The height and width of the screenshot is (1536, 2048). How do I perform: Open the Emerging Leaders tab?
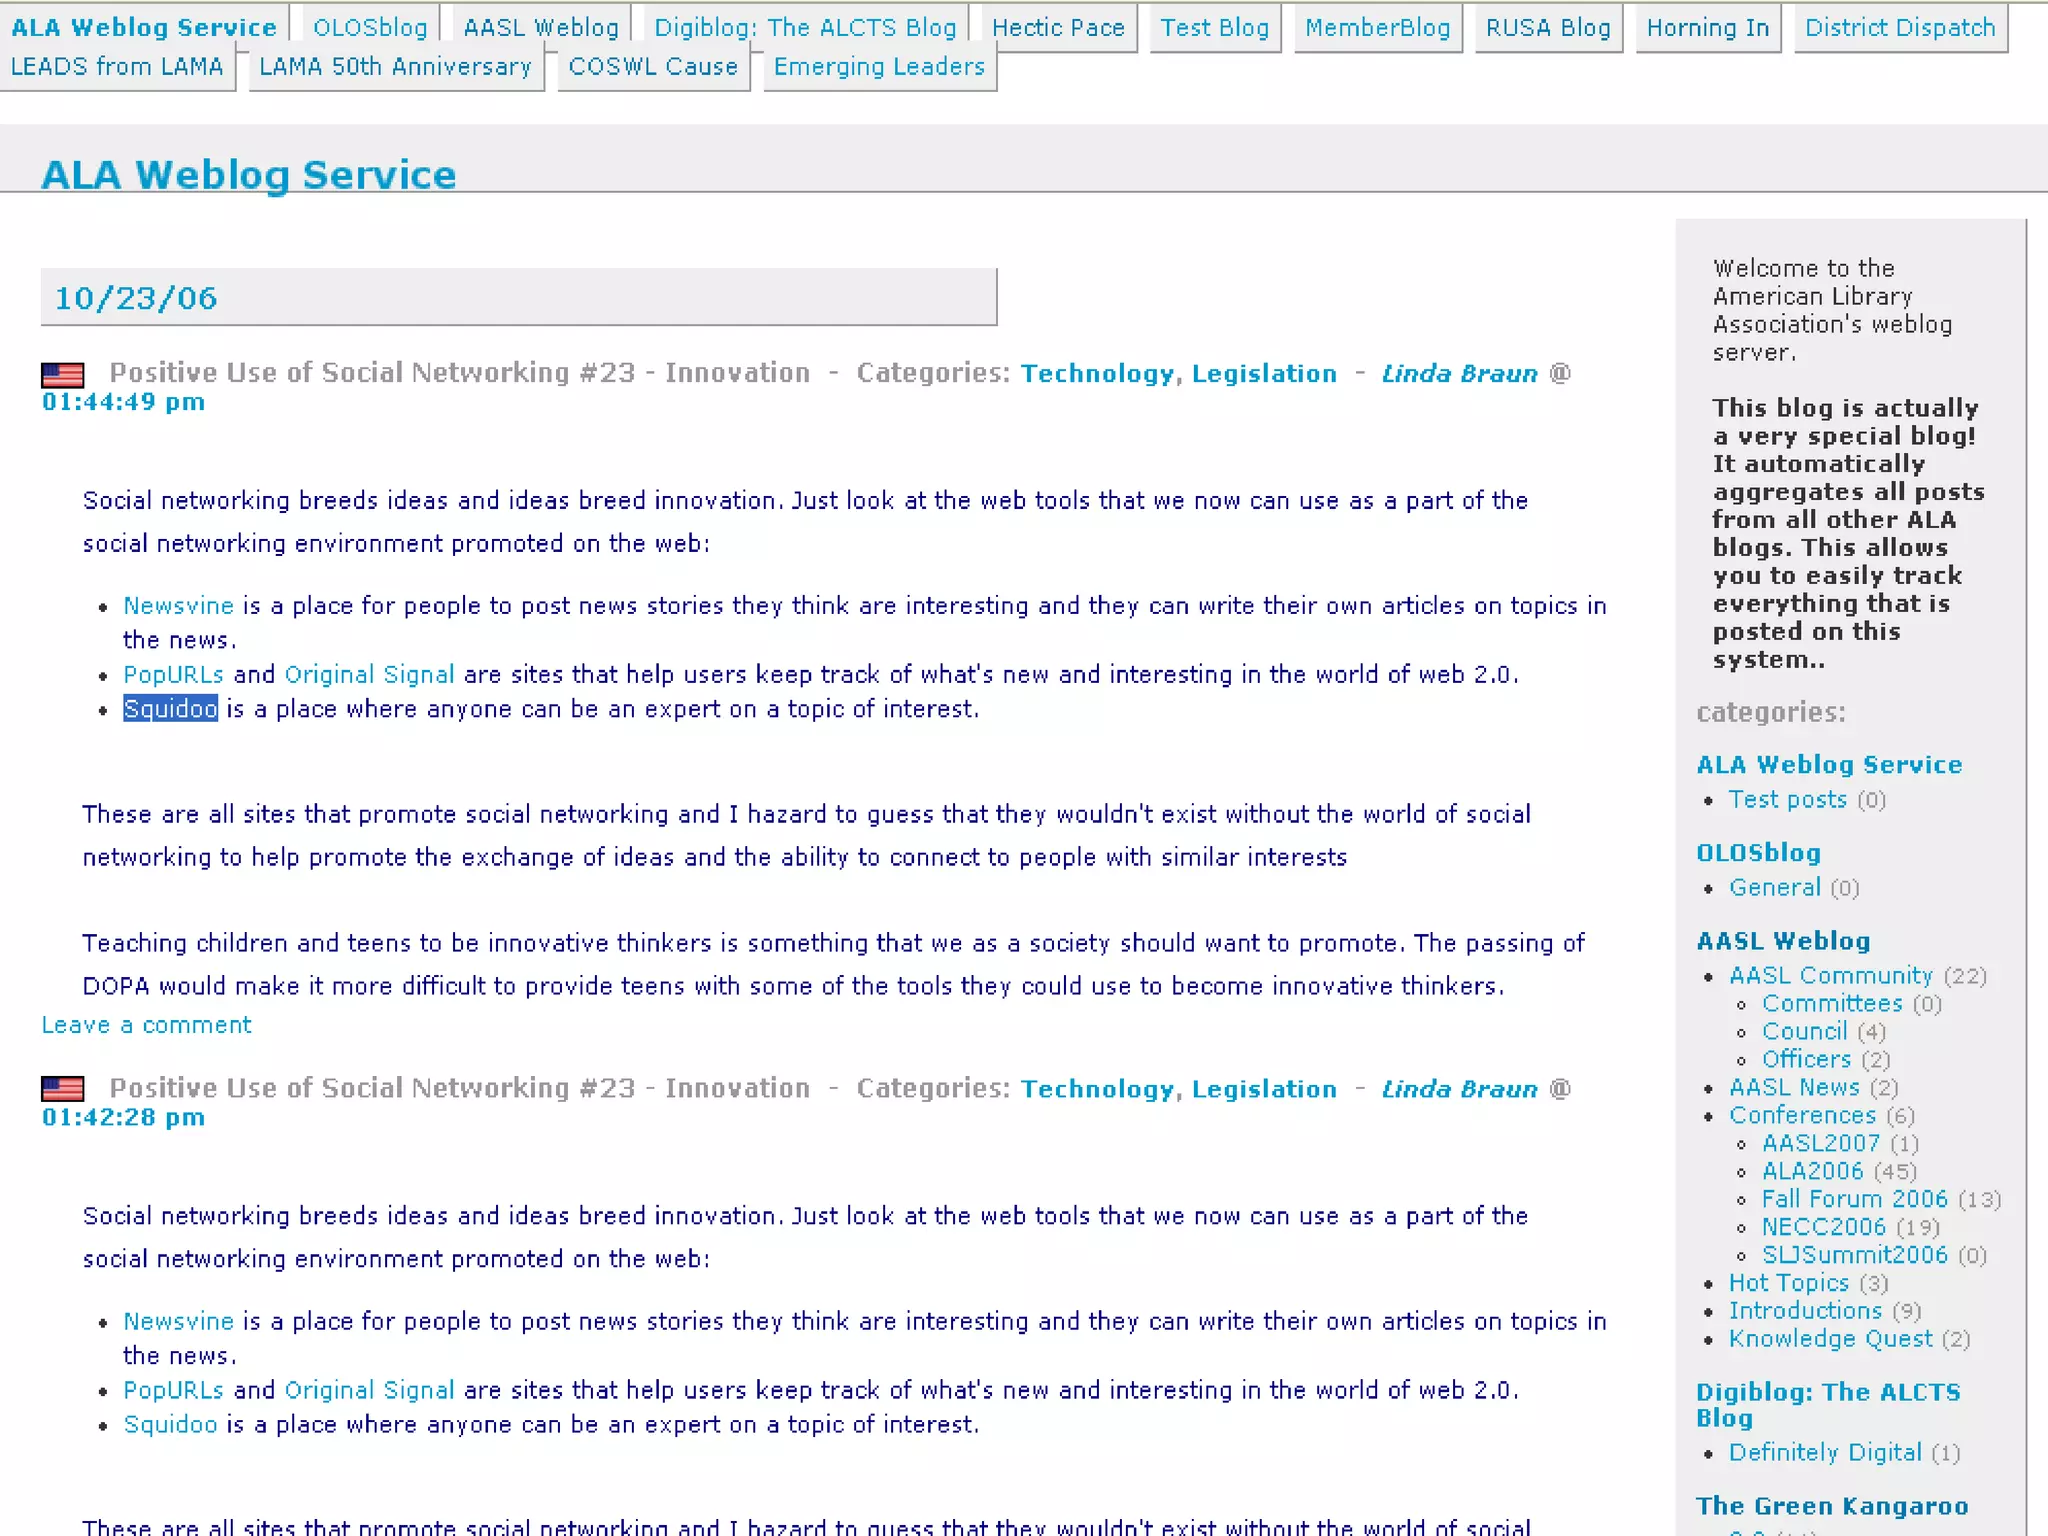[x=879, y=67]
